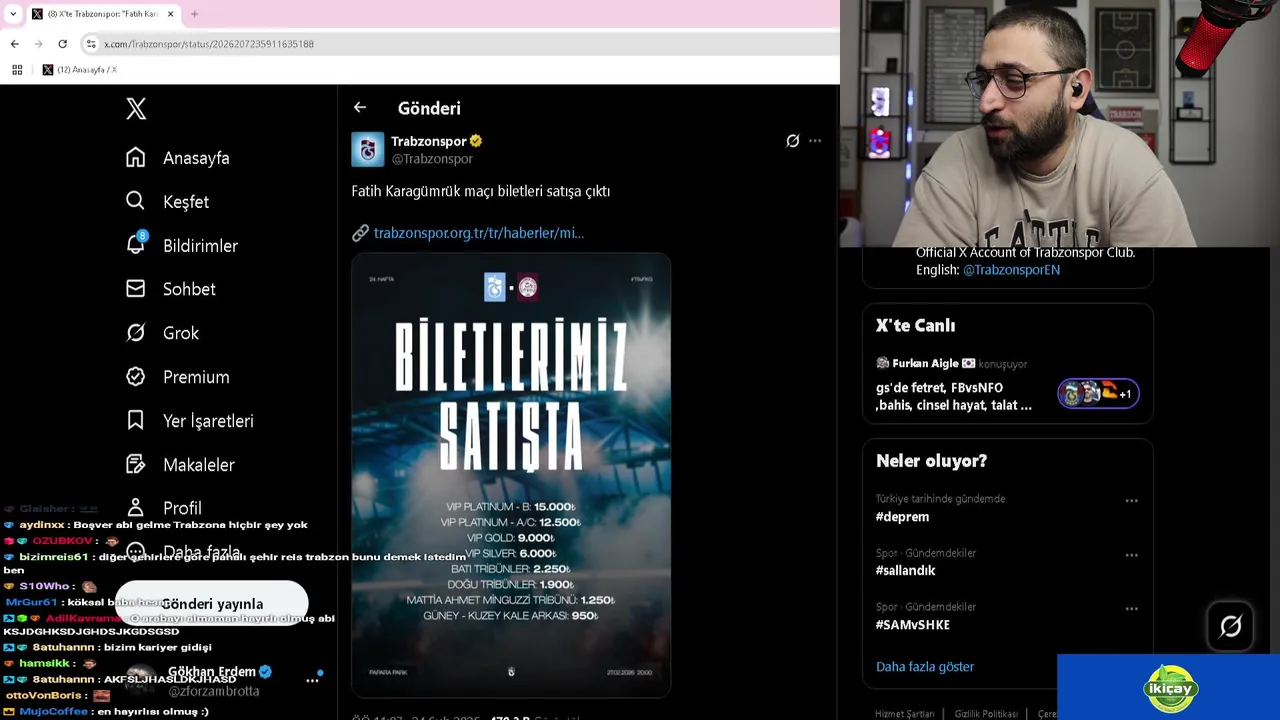Click the X logo in sidebar

click(136, 109)
